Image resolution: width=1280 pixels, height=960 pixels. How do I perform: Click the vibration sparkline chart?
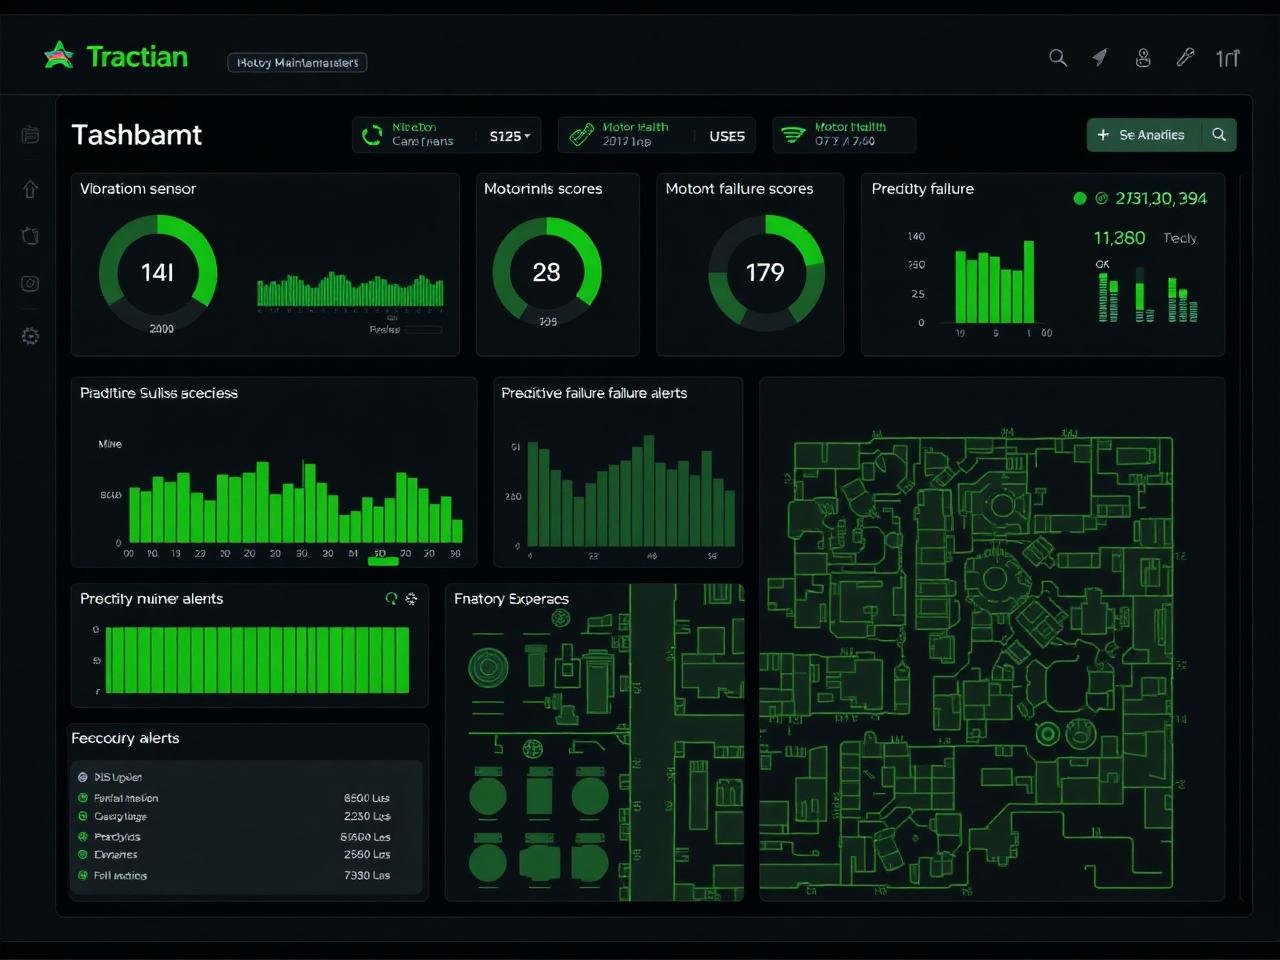pos(350,290)
